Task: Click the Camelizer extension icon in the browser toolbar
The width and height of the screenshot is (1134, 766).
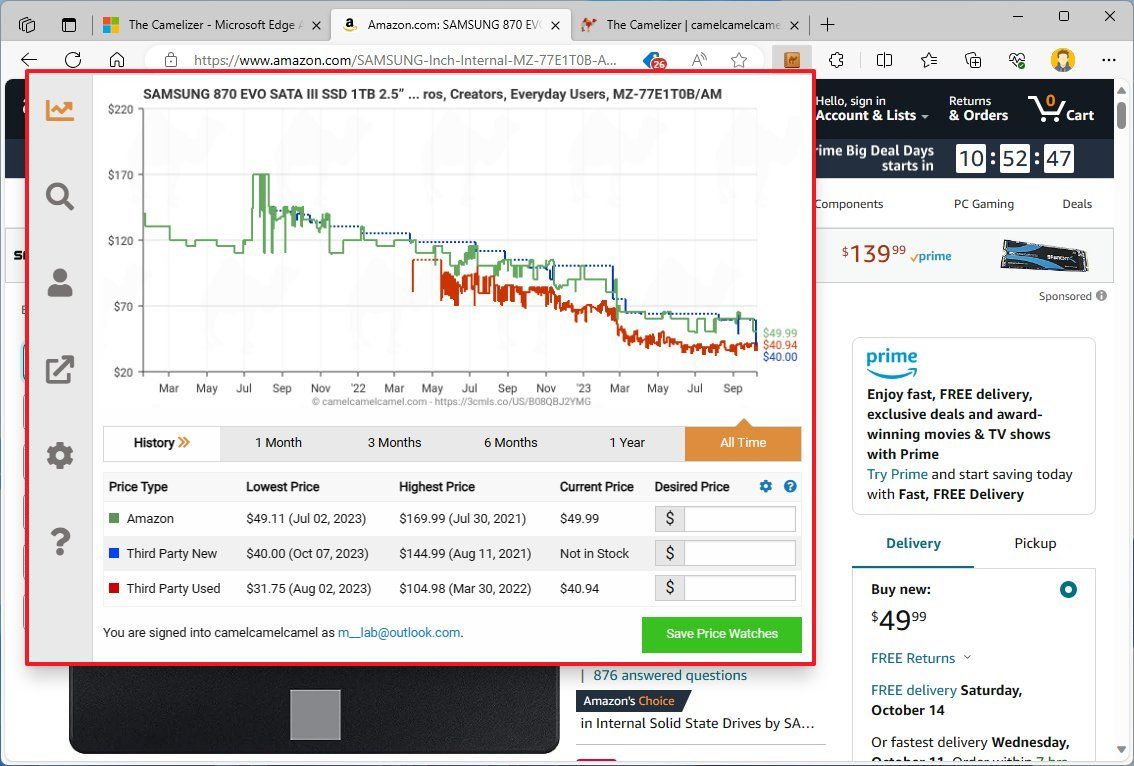Action: coord(791,60)
